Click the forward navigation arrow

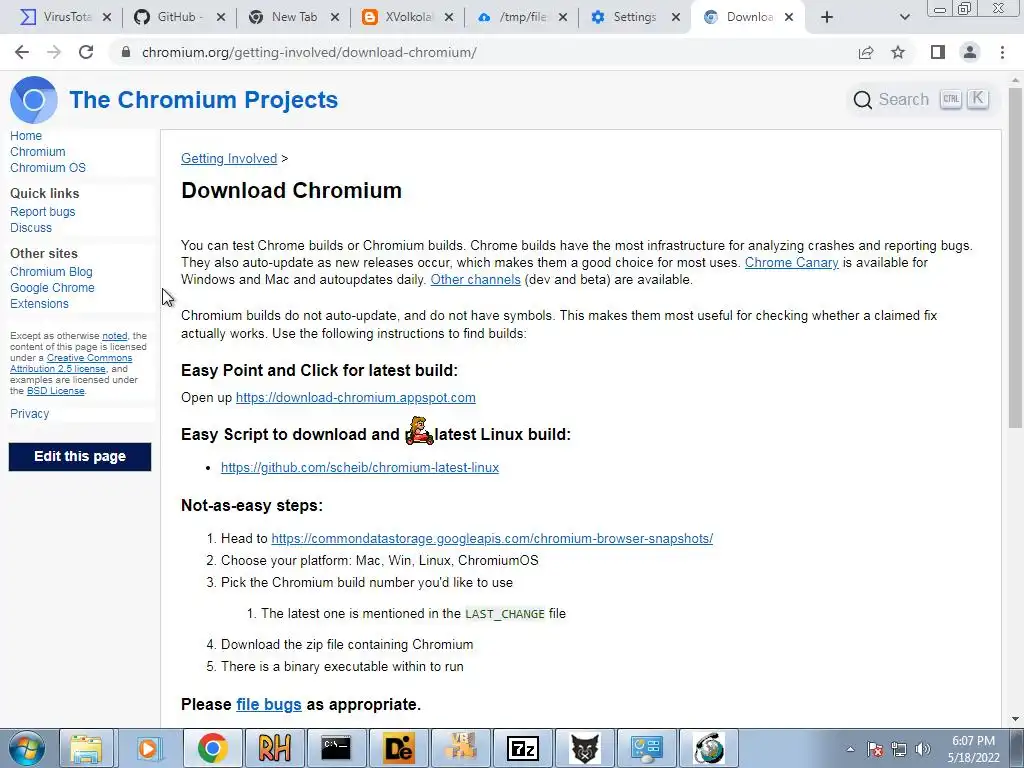54,52
